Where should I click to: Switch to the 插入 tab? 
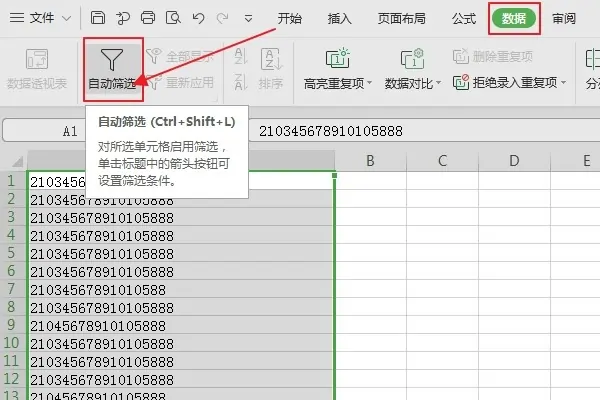(339, 18)
